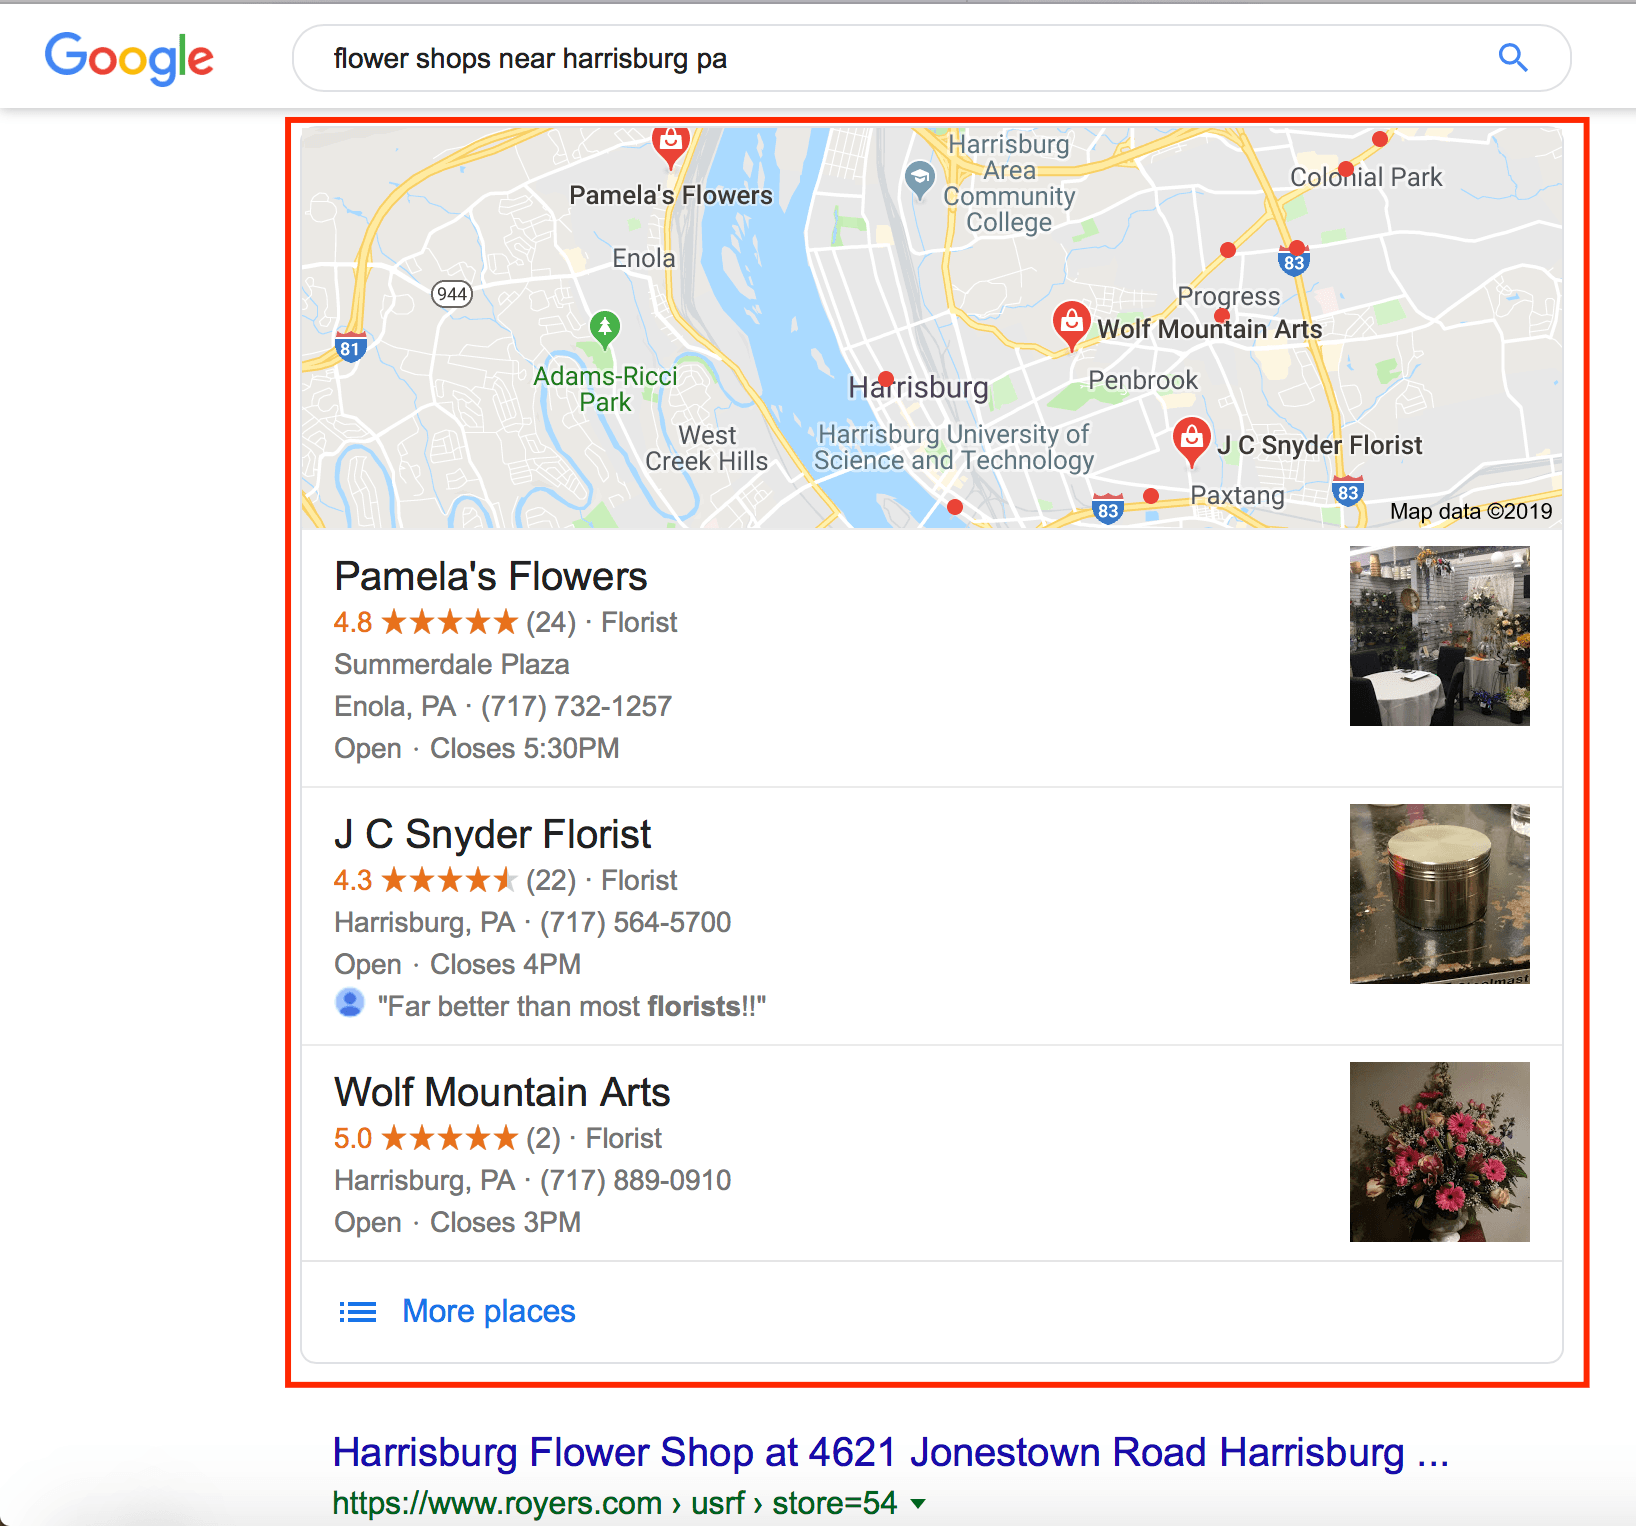Click reviewer avatar beside florists quote

pos(350,1002)
